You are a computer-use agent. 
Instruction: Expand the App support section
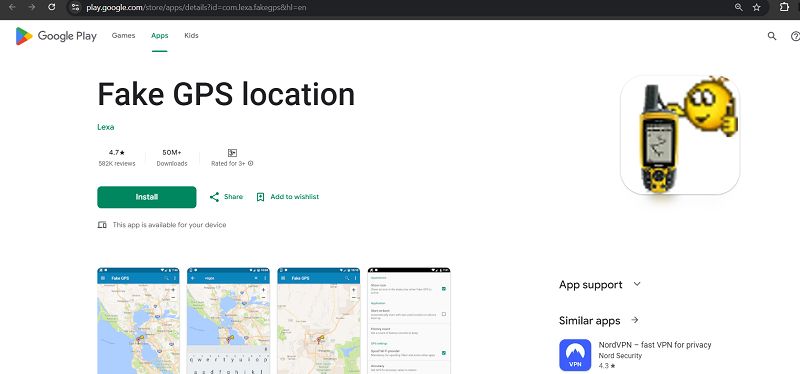click(x=637, y=284)
